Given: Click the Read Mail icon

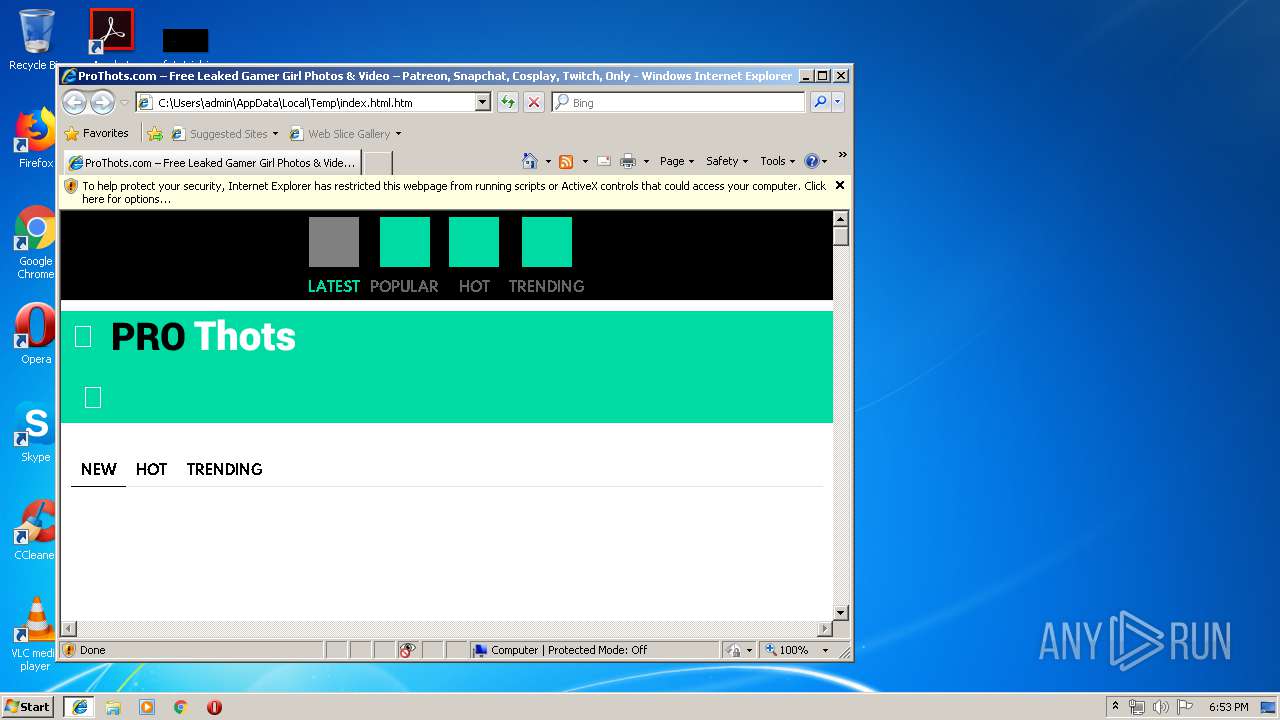Looking at the screenshot, I should [x=604, y=161].
